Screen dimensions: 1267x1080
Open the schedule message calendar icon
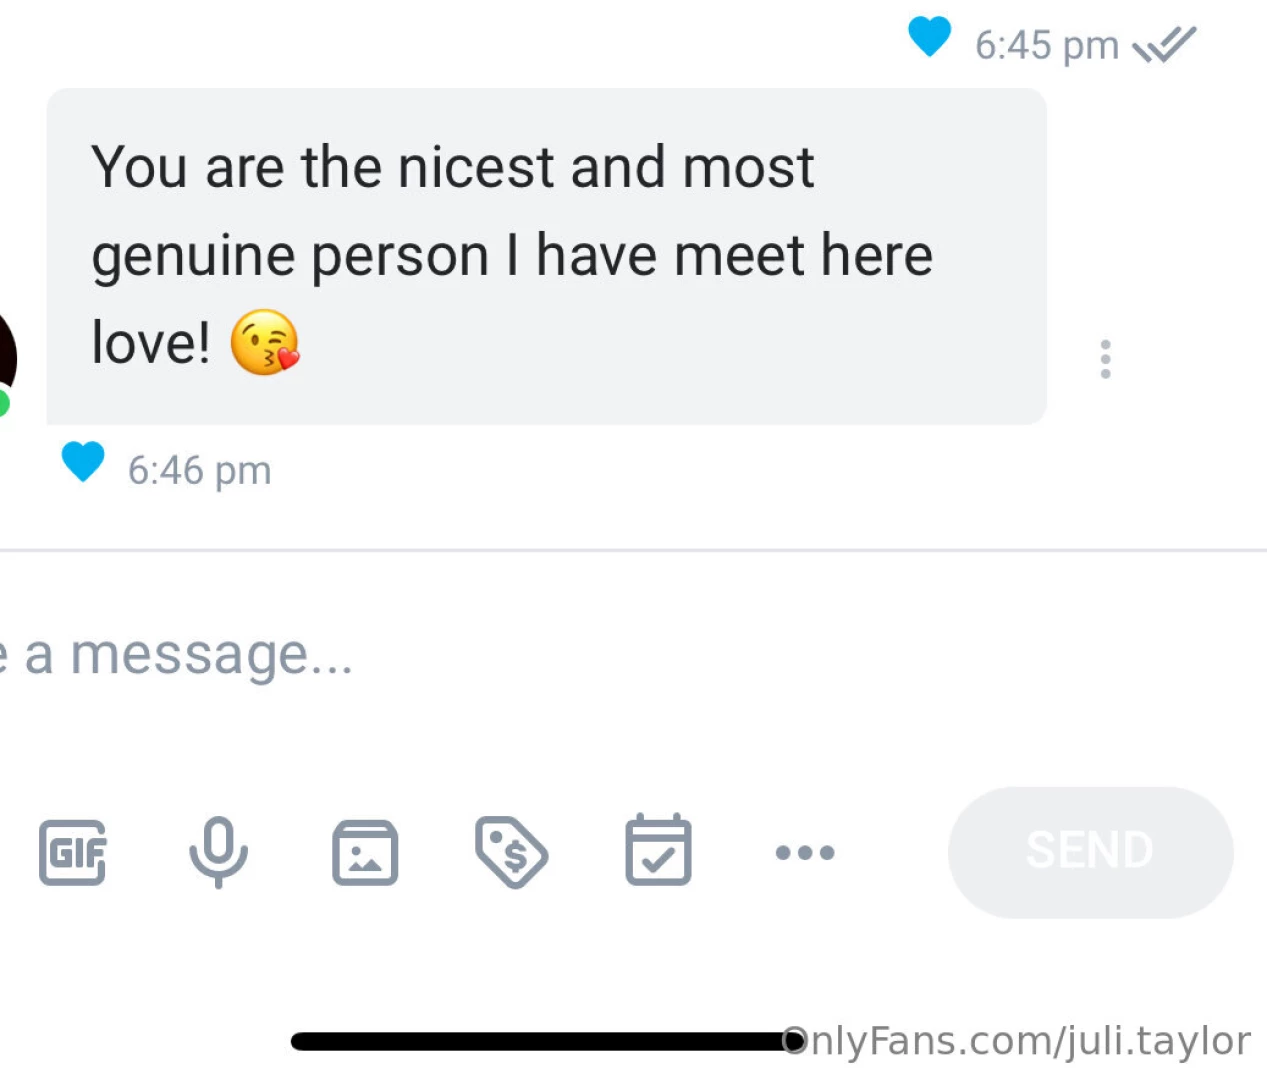658,851
